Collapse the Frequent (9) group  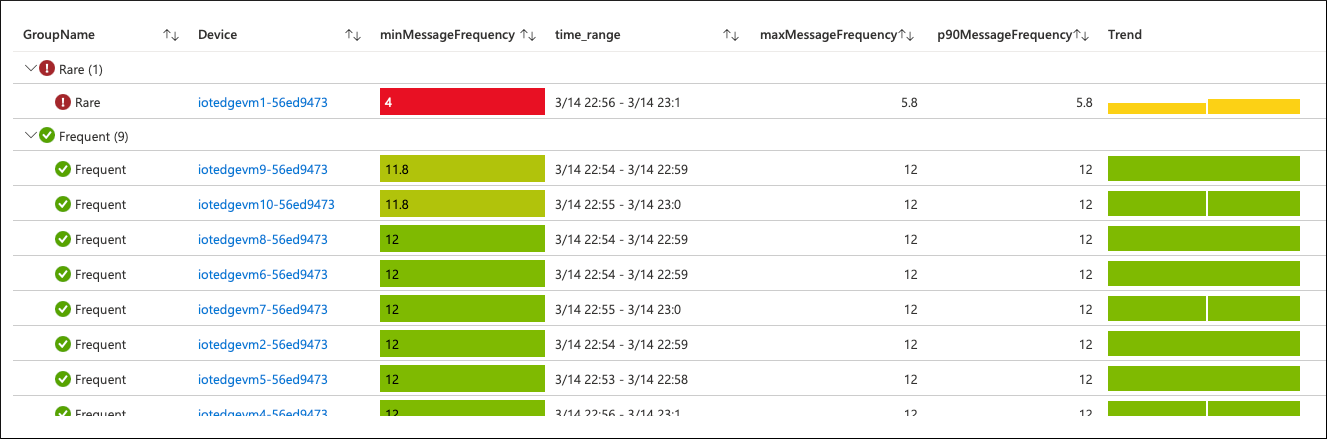[29, 136]
